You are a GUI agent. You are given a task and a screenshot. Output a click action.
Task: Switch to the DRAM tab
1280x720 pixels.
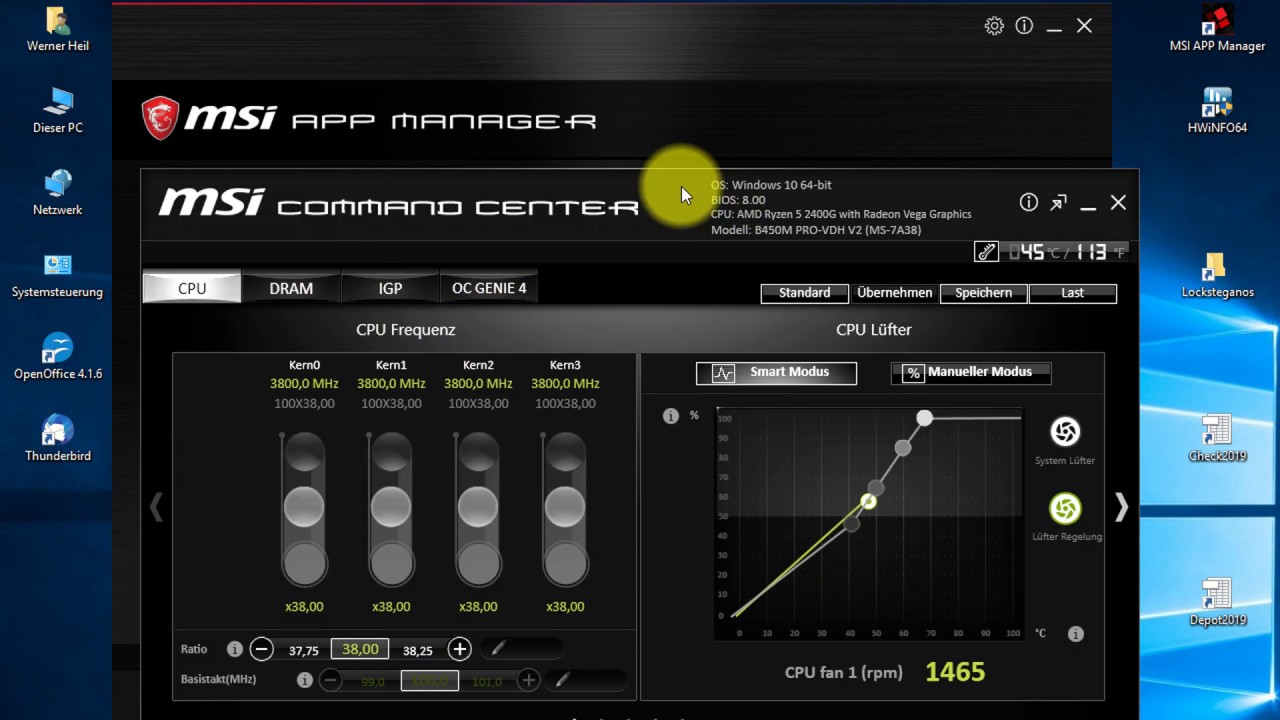(291, 288)
